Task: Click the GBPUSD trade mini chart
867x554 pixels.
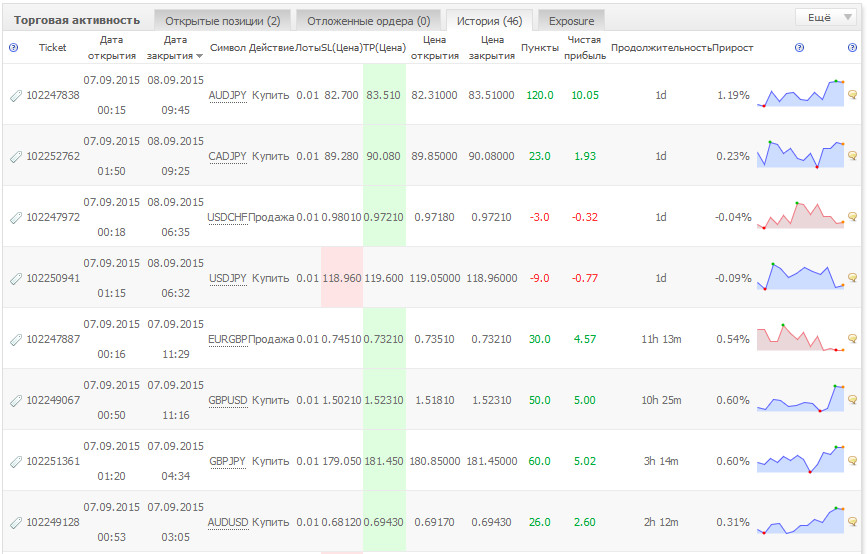Action: point(800,398)
